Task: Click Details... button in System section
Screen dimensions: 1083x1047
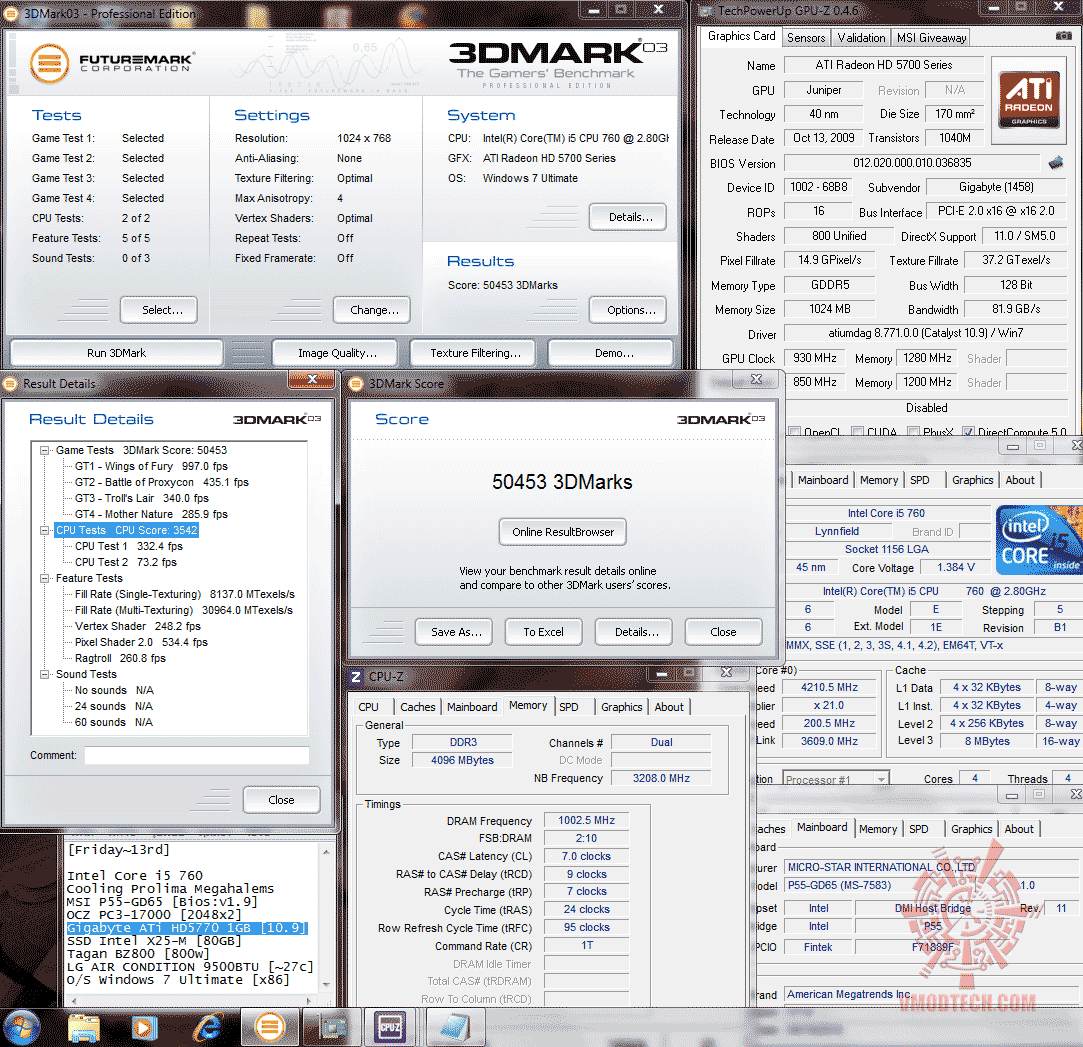Action: coord(628,217)
